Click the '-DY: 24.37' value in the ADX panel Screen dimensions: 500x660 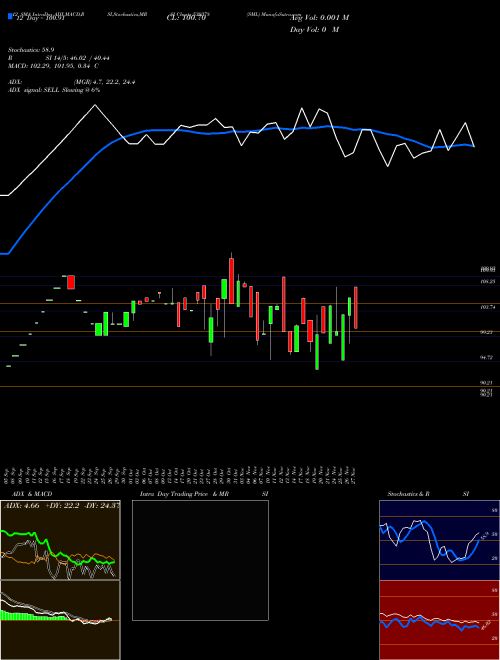(102, 506)
